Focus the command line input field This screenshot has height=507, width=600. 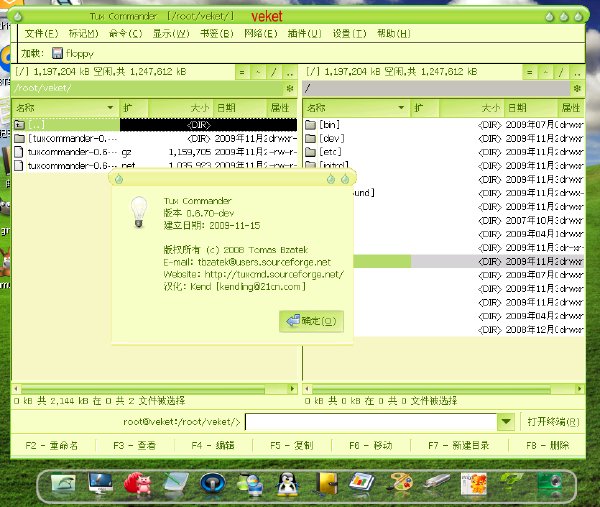coord(371,422)
